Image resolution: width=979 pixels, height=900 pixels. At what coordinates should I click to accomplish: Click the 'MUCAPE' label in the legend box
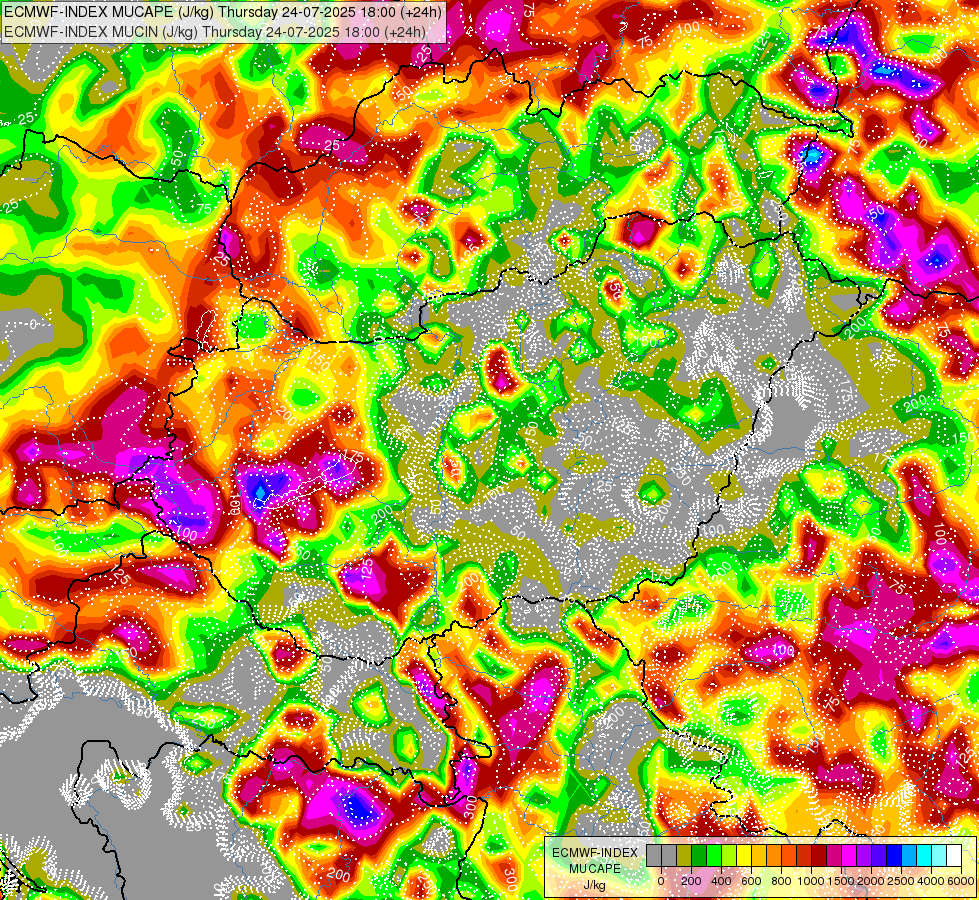[x=595, y=869]
